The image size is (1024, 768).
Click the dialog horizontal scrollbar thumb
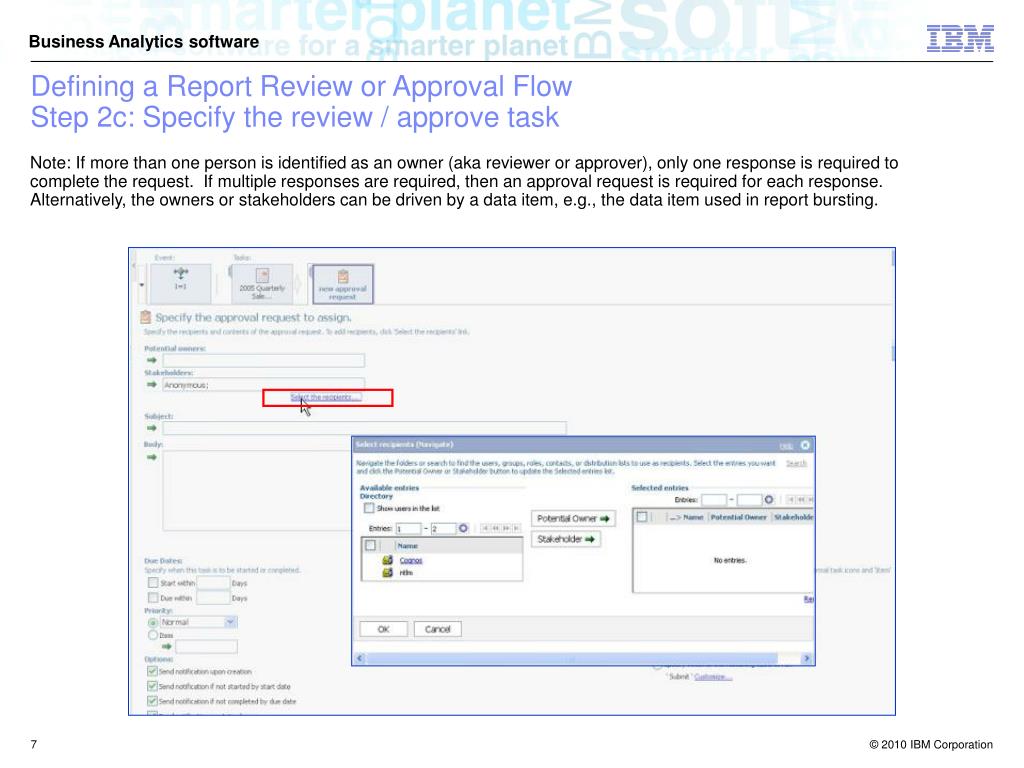(571, 658)
